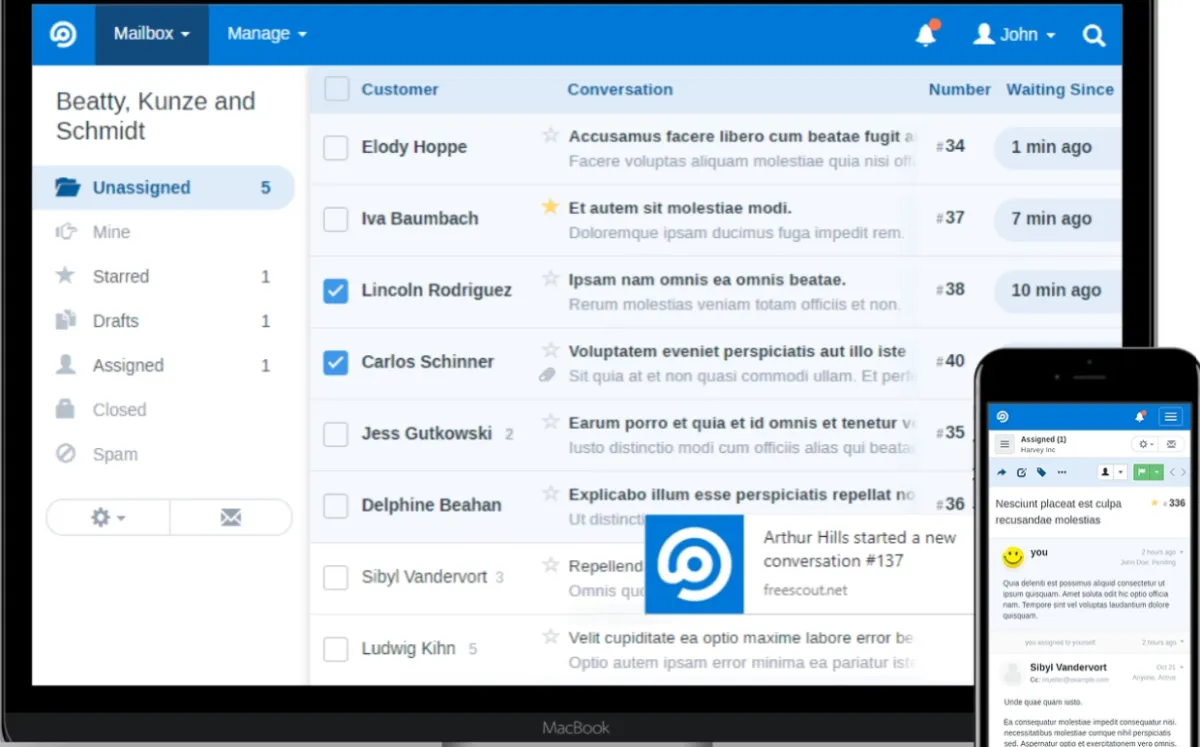Viewport: 1200px width, 747px height.
Task: Open the assignee person dropdown on the phone
Action: click(x=1113, y=472)
